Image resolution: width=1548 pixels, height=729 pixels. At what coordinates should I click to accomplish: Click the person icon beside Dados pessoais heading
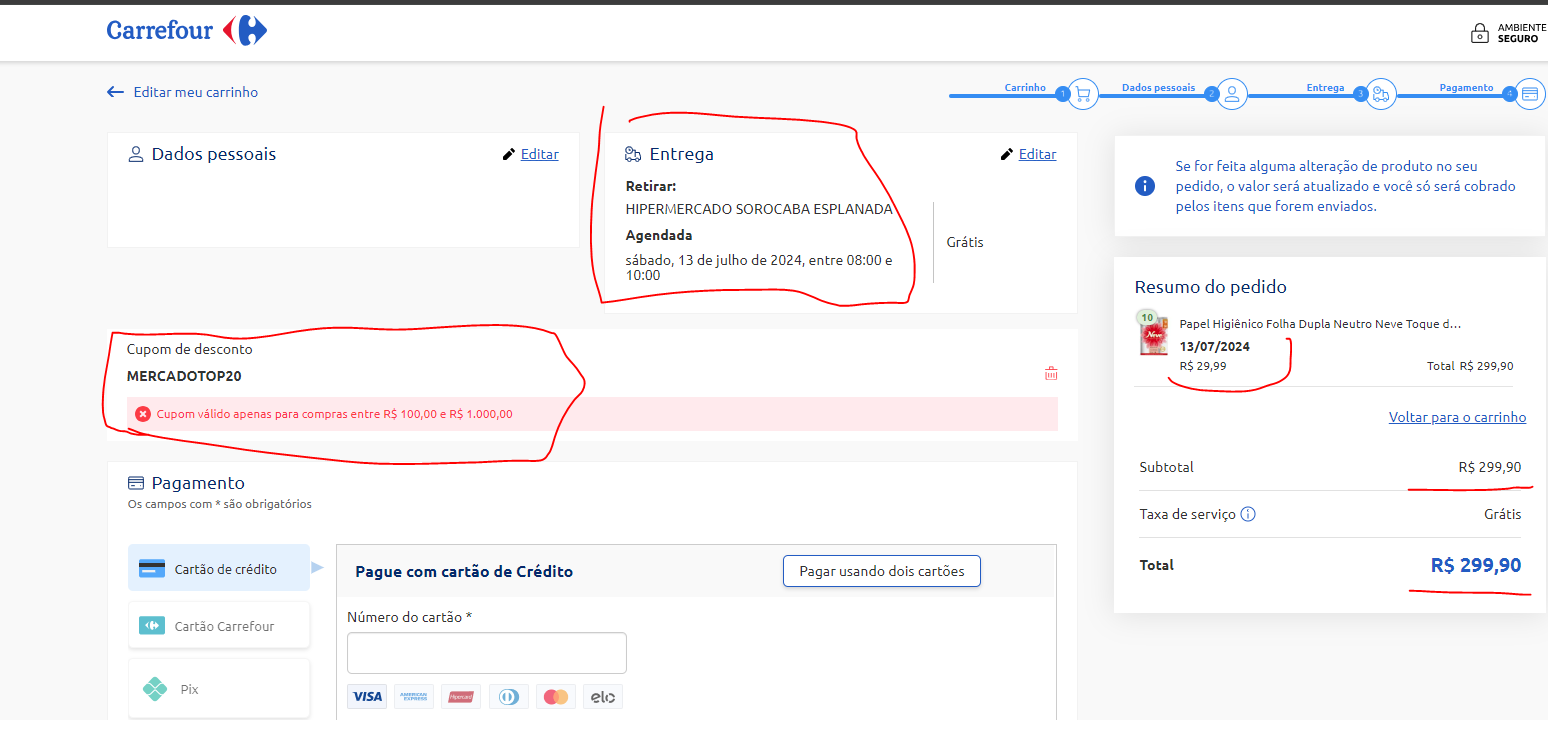(136, 154)
